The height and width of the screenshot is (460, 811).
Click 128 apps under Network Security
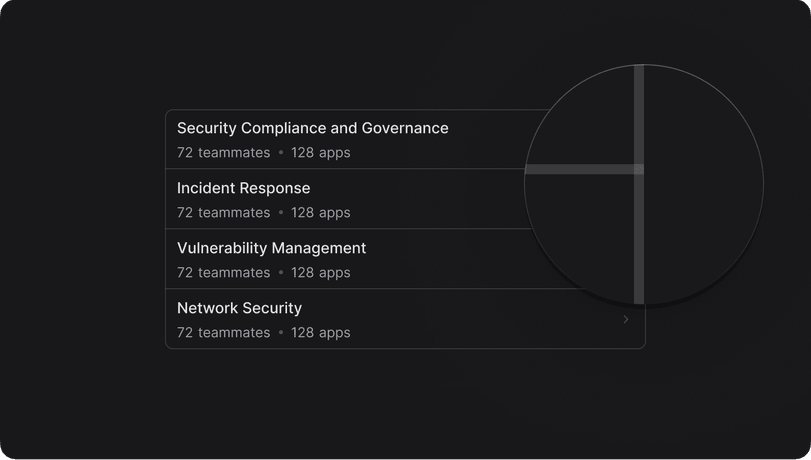[x=320, y=333]
